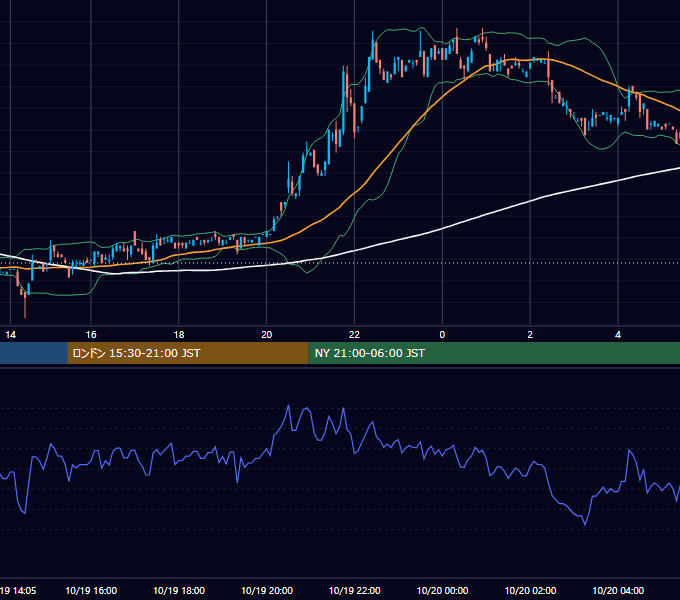Click the 10/20 02:00 date label
Image resolution: width=680 pixels, height=600 pixels.
click(530, 590)
